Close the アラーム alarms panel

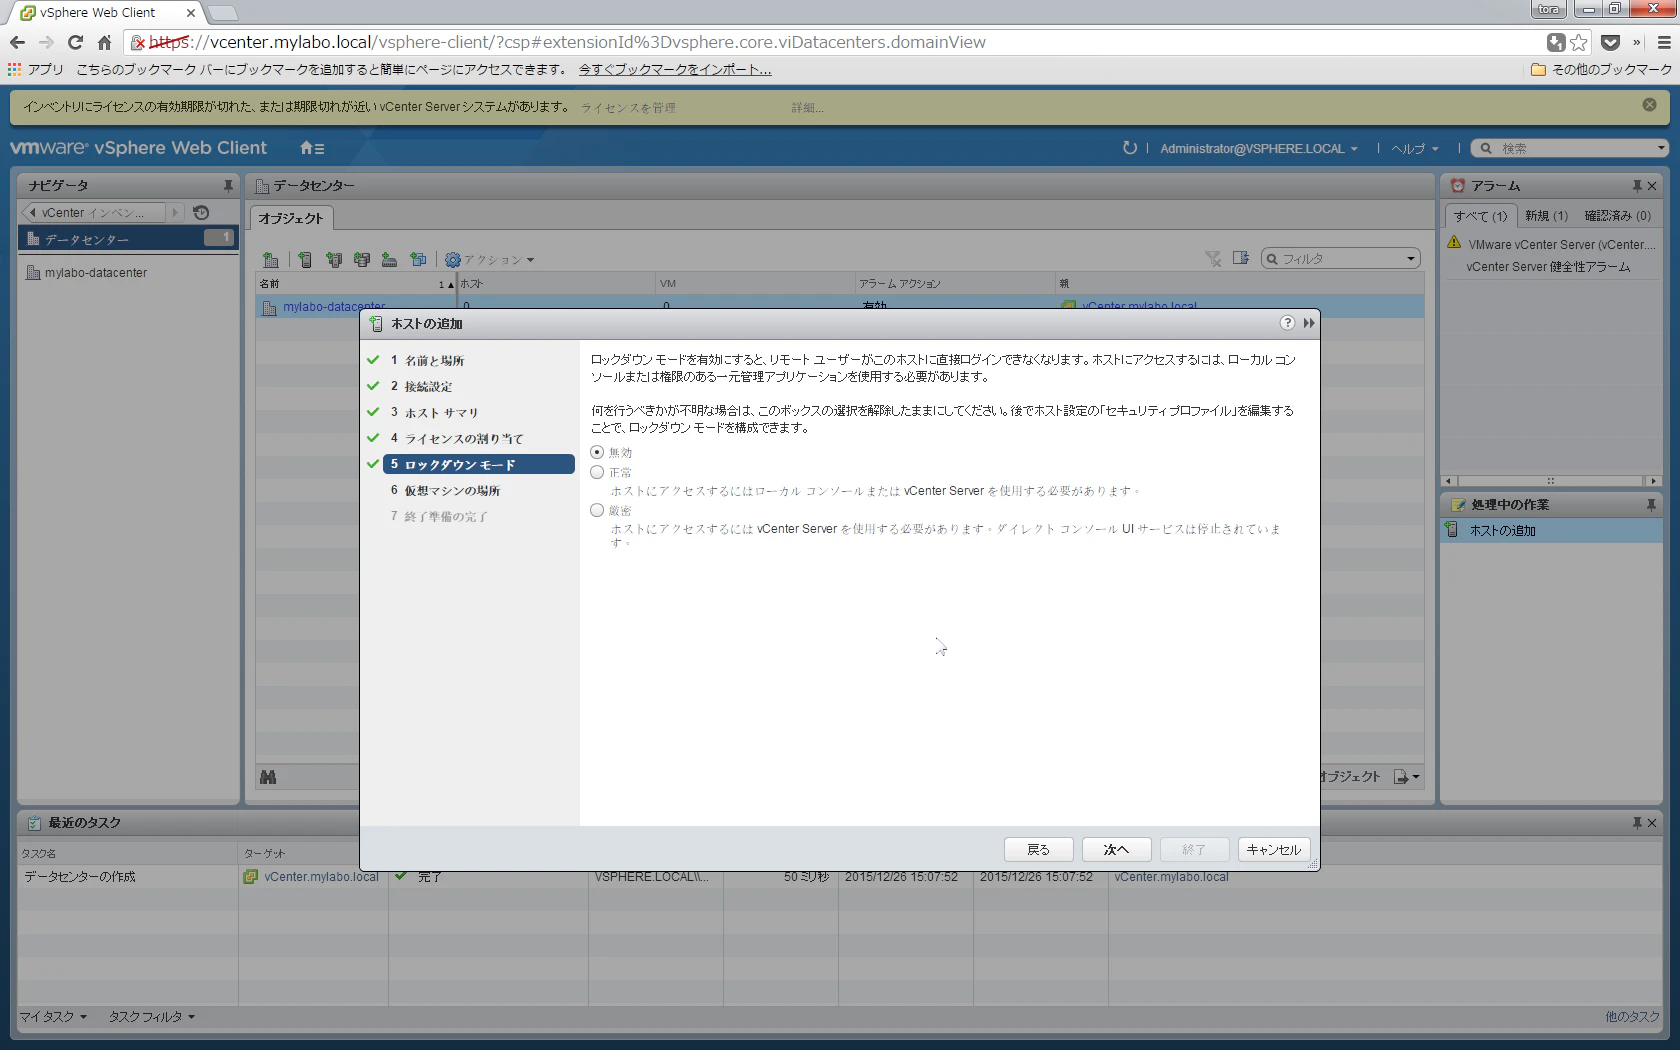1652,185
